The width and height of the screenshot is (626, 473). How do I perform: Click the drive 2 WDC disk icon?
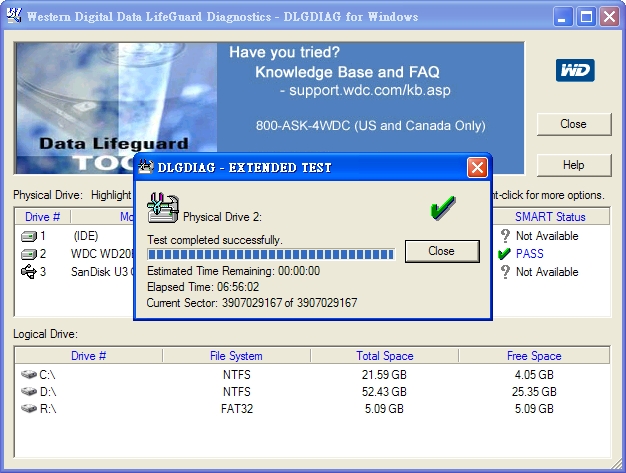click(29, 254)
